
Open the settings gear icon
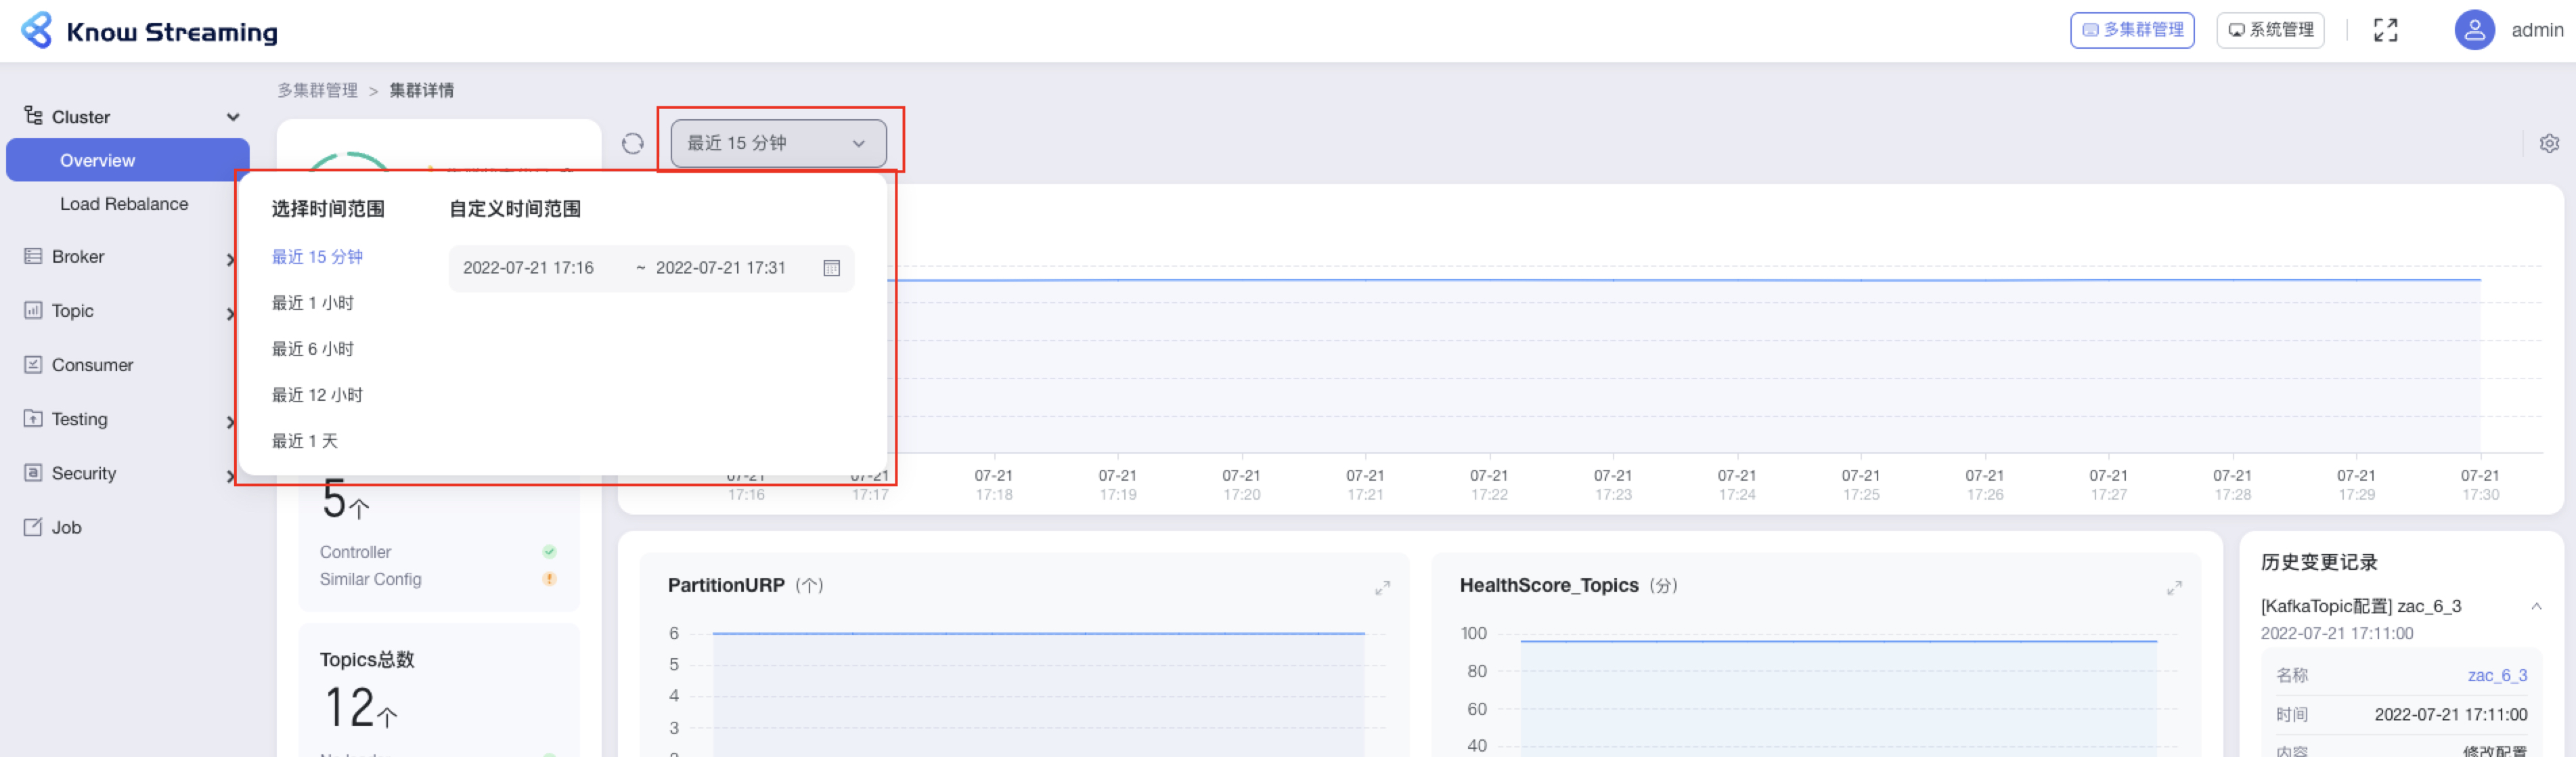coord(2549,144)
